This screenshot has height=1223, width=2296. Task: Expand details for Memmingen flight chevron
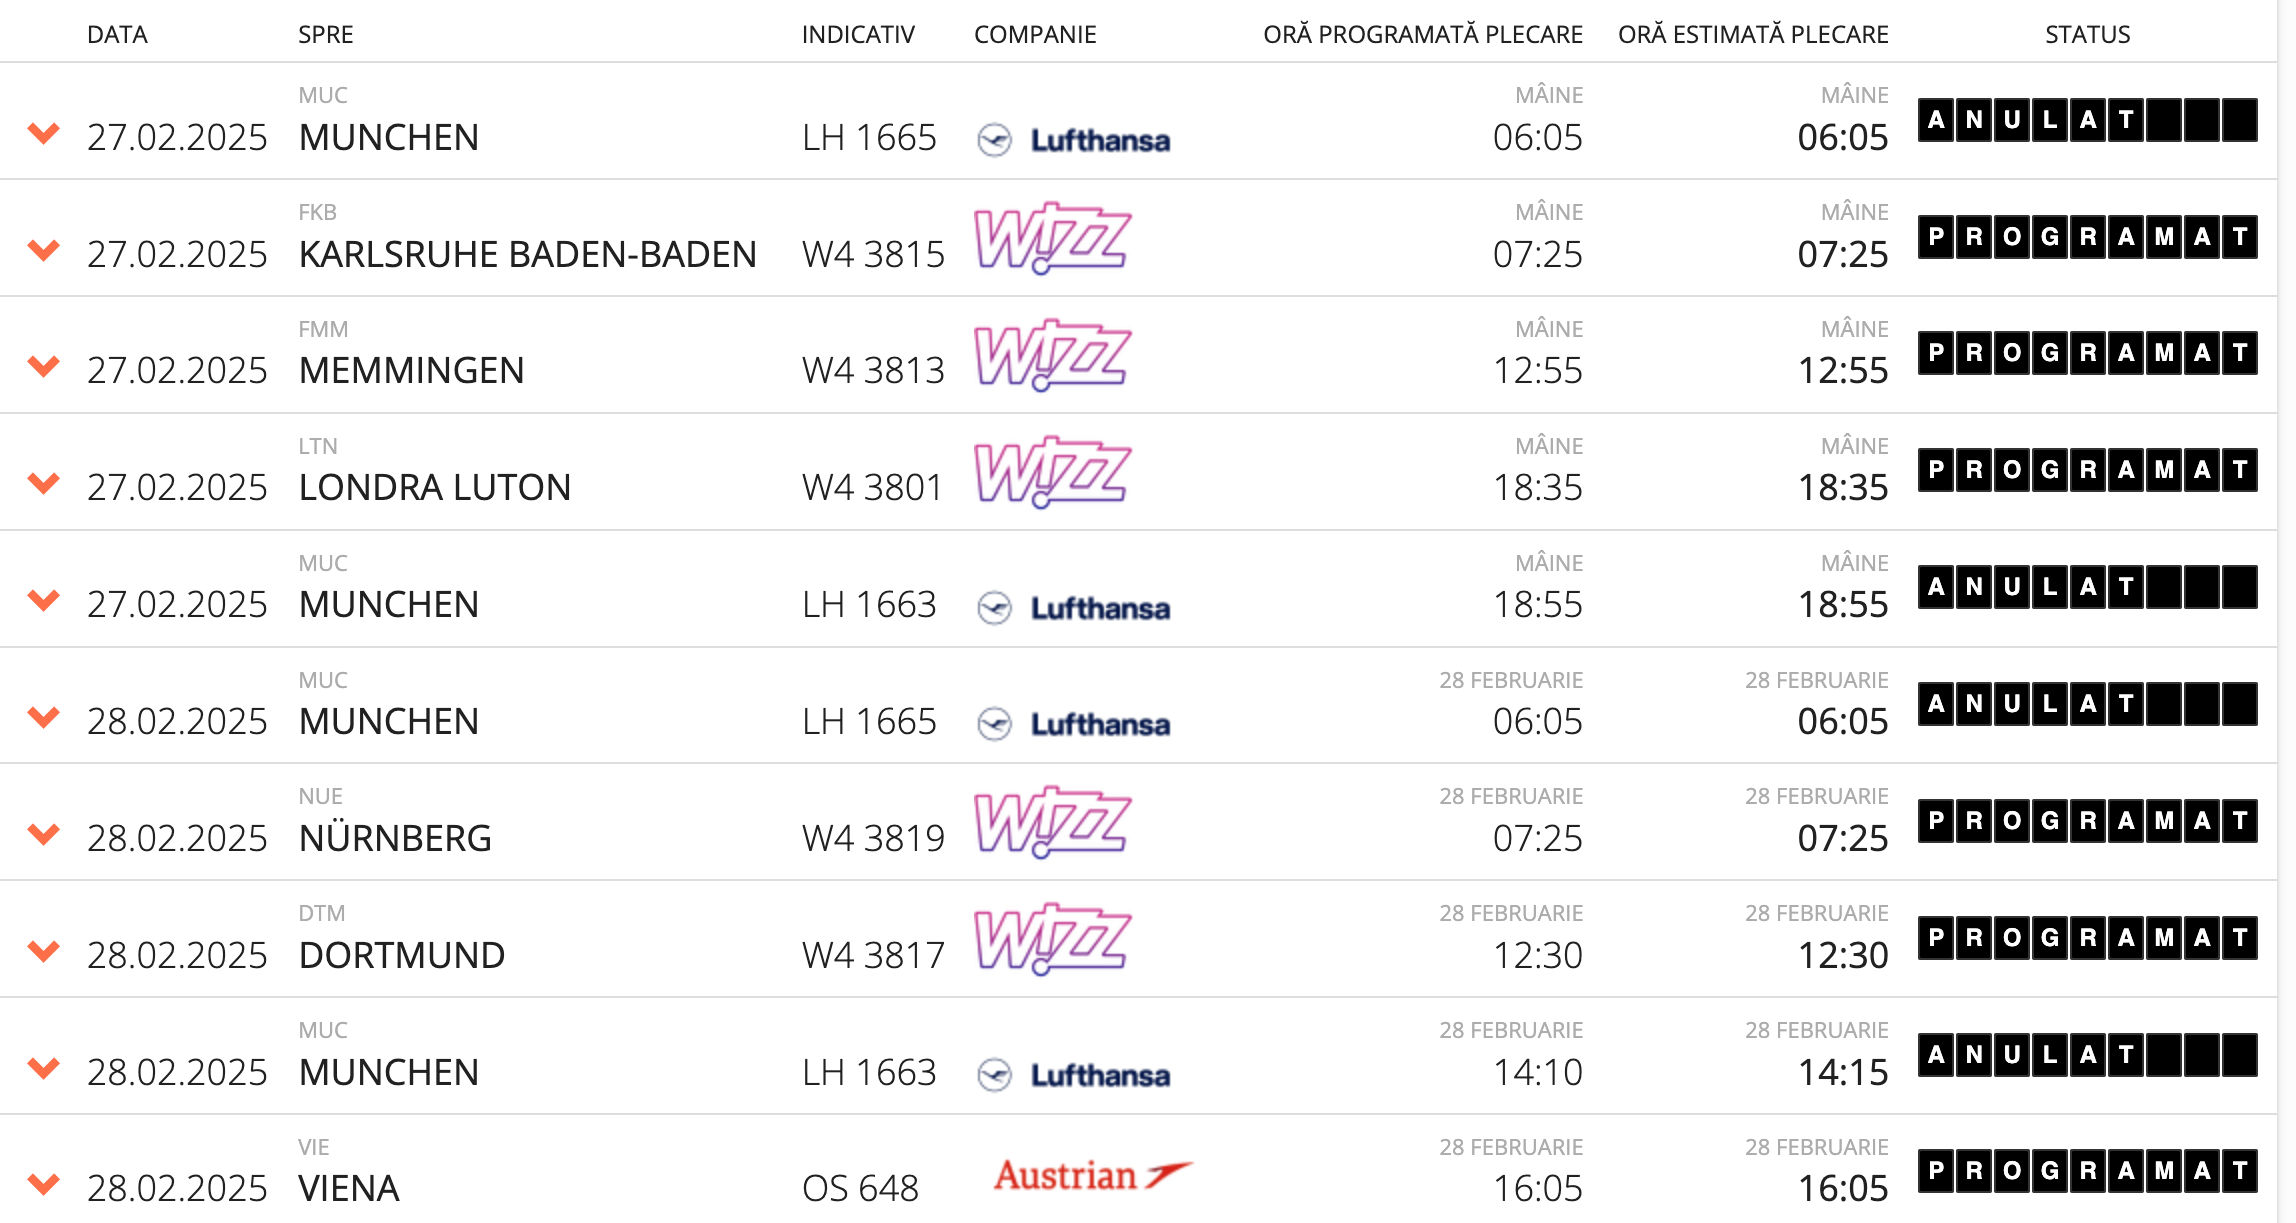tap(44, 366)
